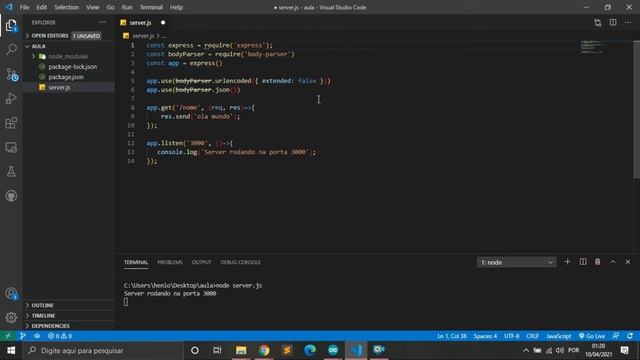Open the Edit menu
The image size is (640, 360).
pos(42,7)
